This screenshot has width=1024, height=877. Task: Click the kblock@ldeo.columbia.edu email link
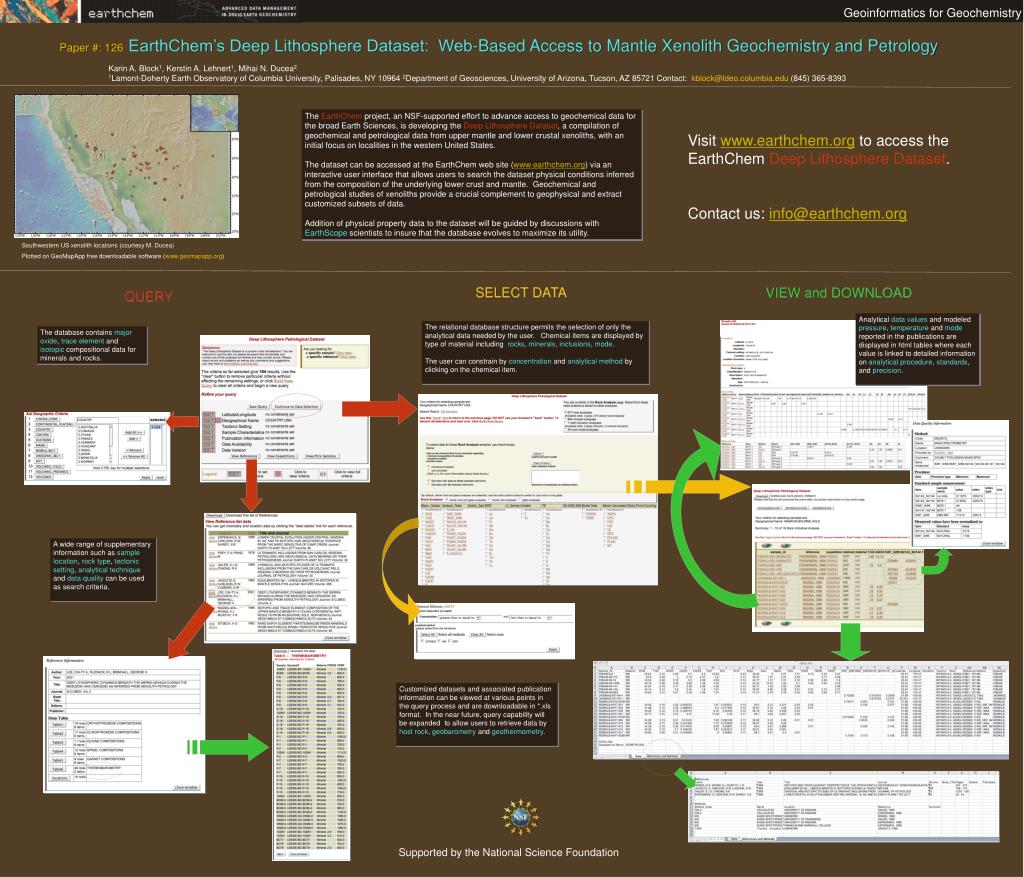coord(739,78)
